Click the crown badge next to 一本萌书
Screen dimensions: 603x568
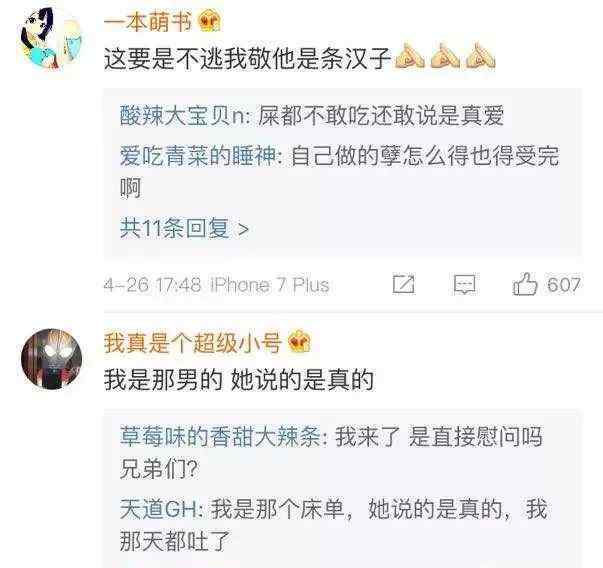click(x=210, y=21)
